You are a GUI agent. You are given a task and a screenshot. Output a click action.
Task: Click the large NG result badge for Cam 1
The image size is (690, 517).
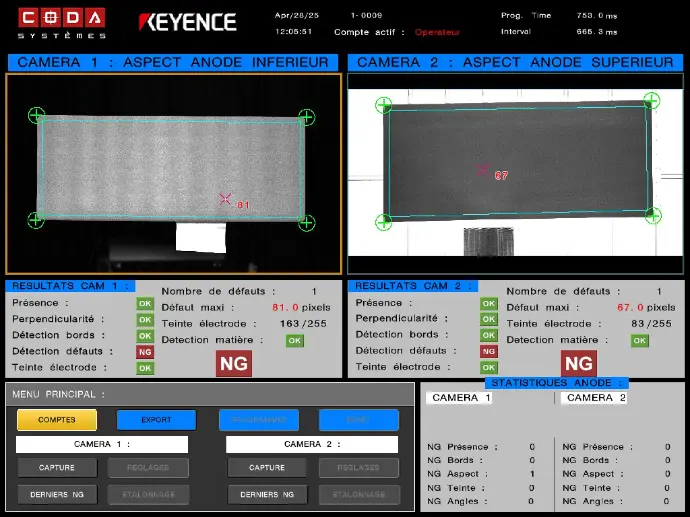pos(234,363)
